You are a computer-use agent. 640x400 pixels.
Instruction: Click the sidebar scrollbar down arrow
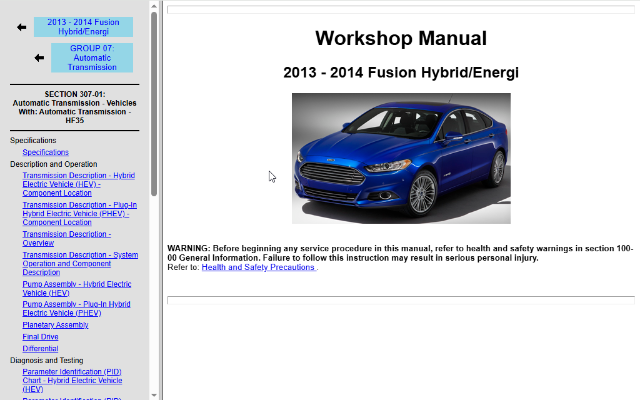154,395
